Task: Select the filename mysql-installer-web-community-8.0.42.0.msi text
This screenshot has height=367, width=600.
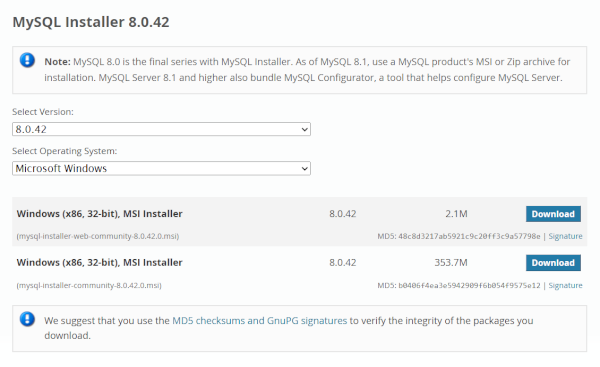Action: 98,236
